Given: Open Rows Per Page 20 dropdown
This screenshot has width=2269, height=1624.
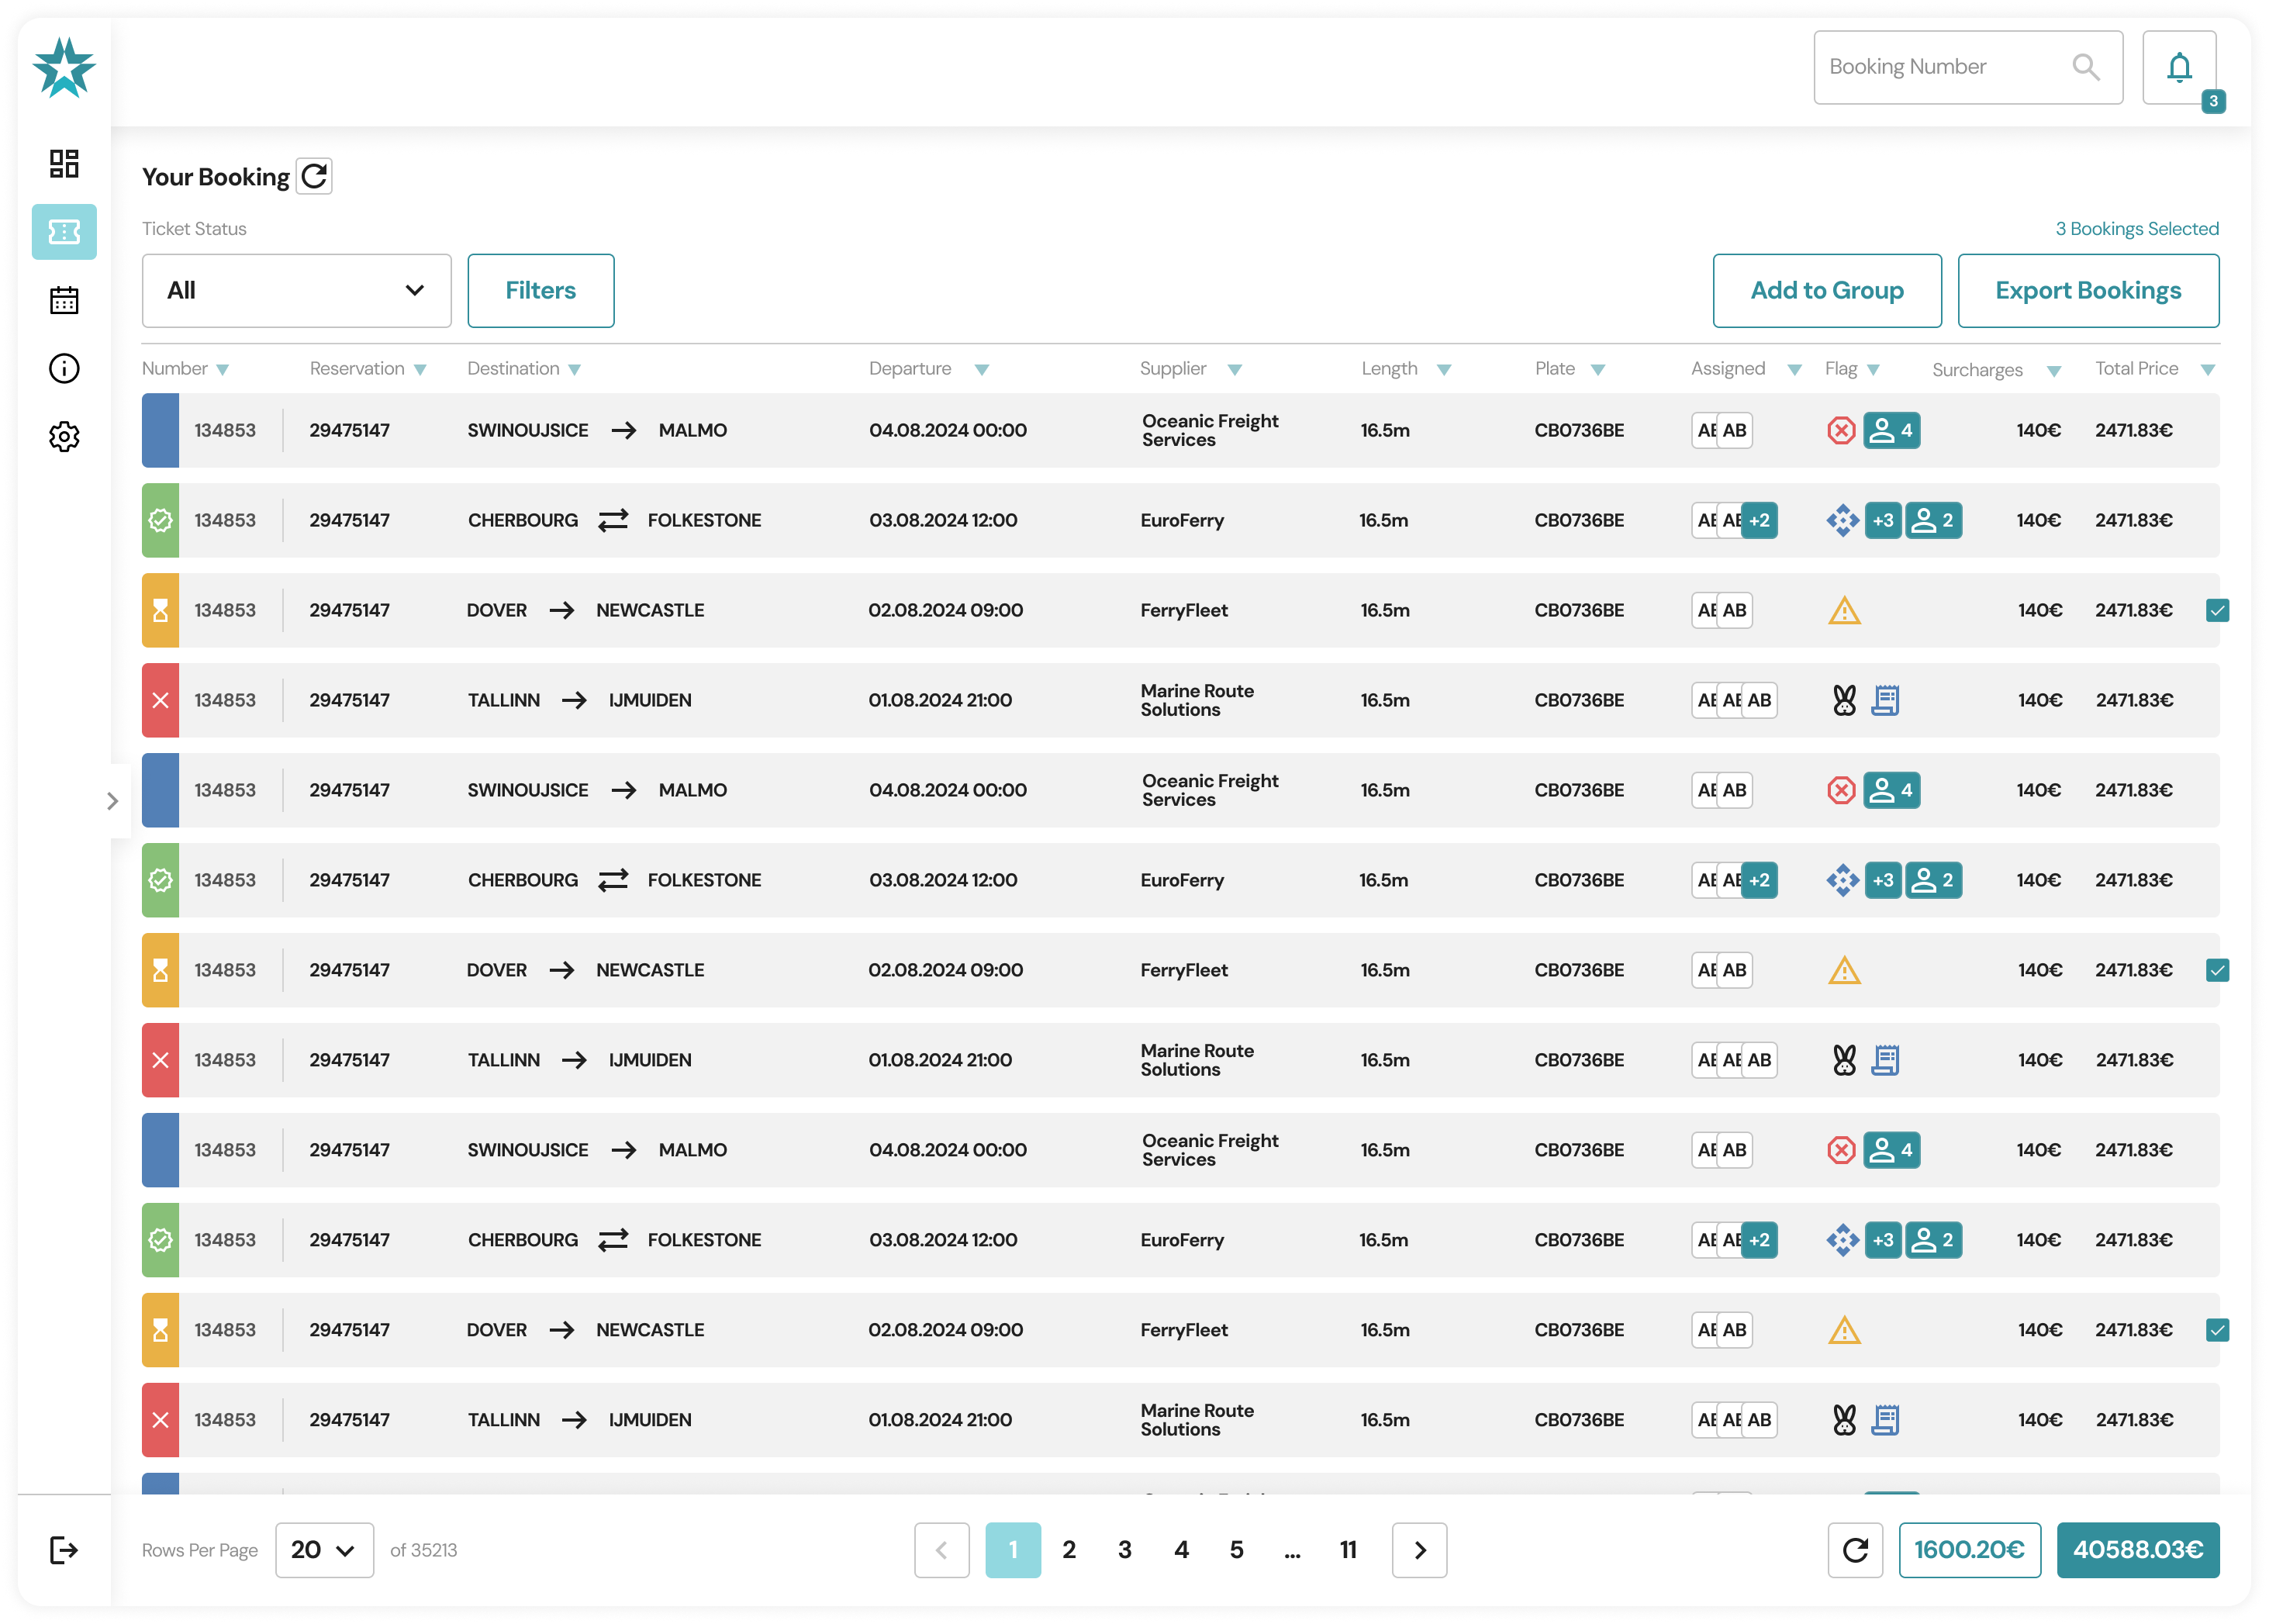Looking at the screenshot, I should pyautogui.click(x=324, y=1550).
